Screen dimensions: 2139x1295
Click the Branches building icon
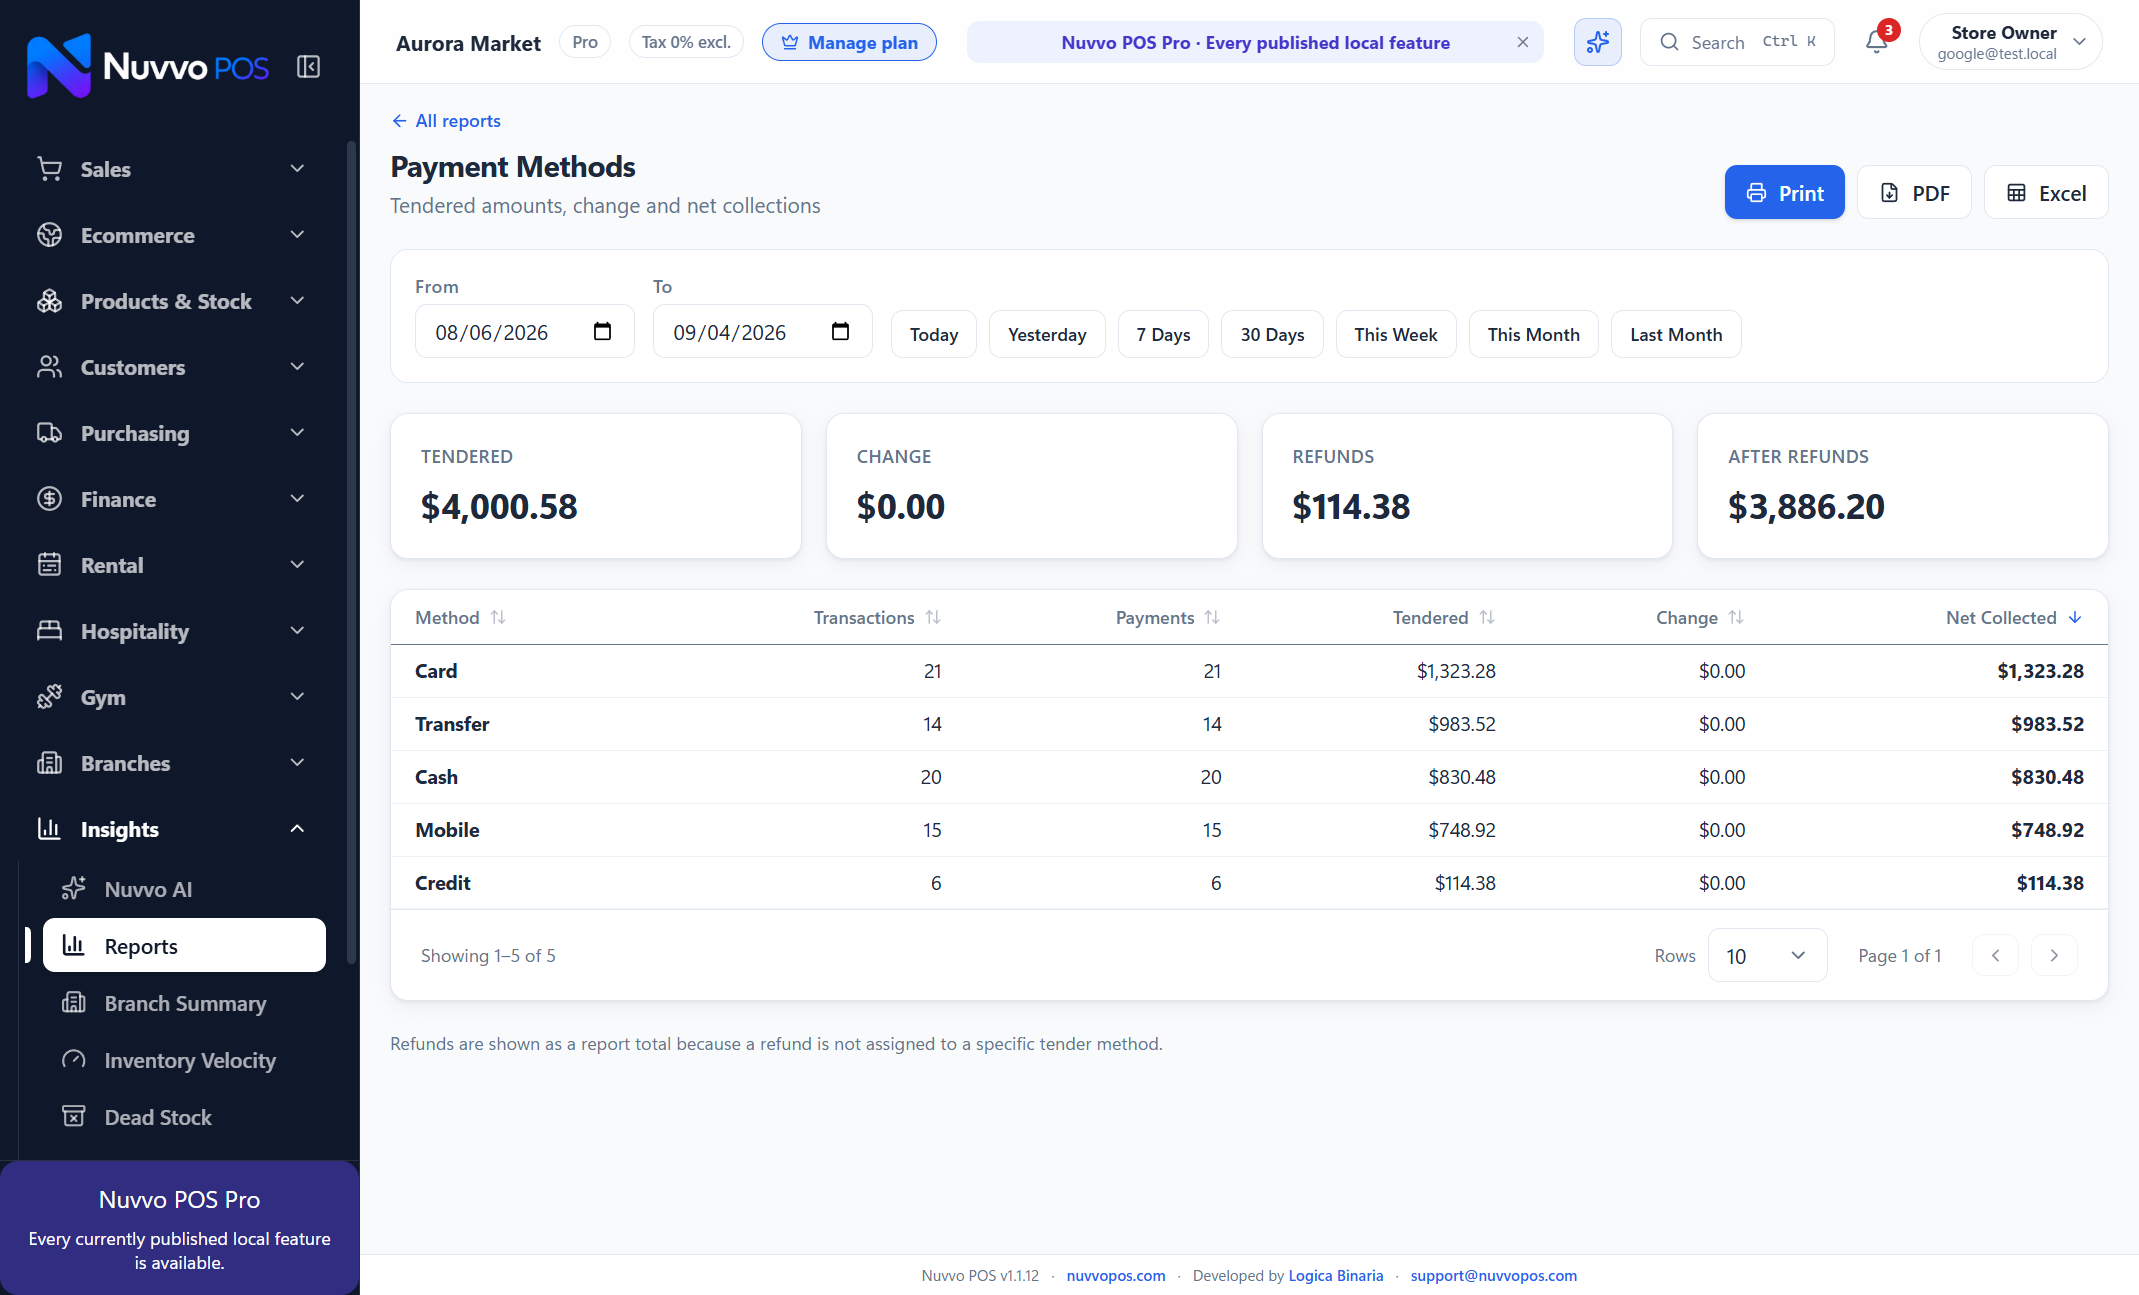(x=49, y=763)
